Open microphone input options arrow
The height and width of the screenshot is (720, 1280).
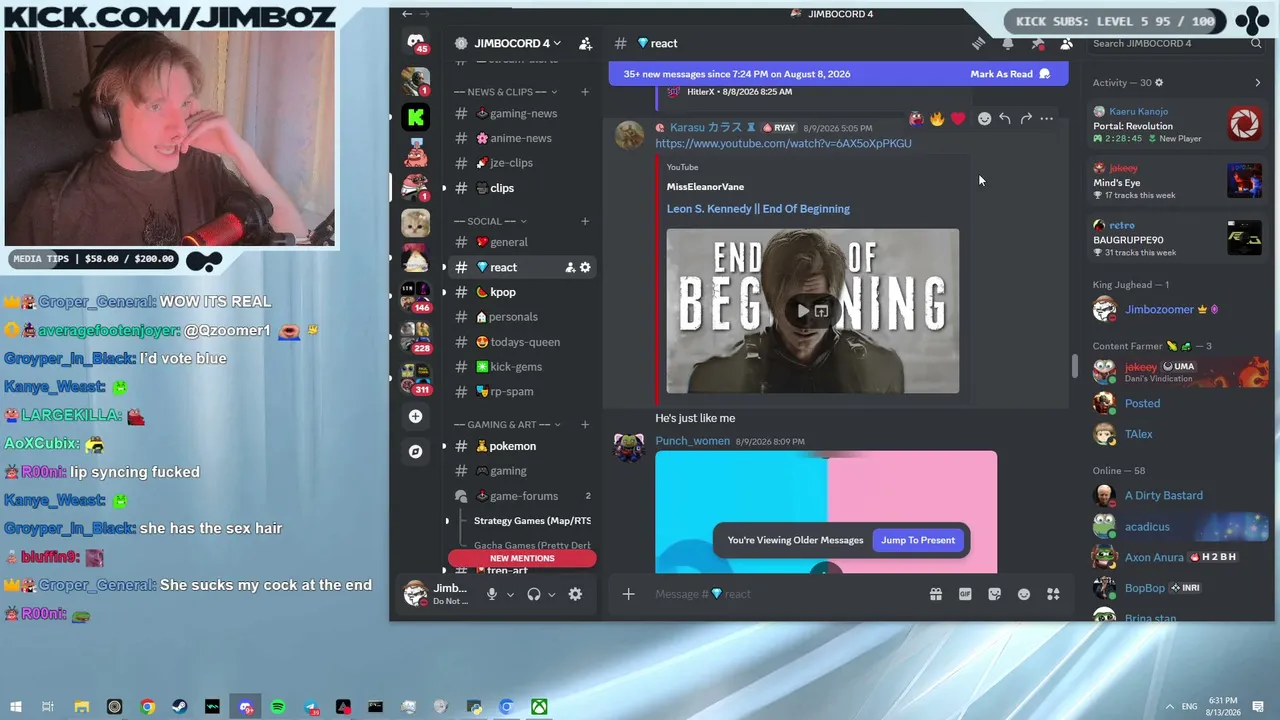point(510,594)
